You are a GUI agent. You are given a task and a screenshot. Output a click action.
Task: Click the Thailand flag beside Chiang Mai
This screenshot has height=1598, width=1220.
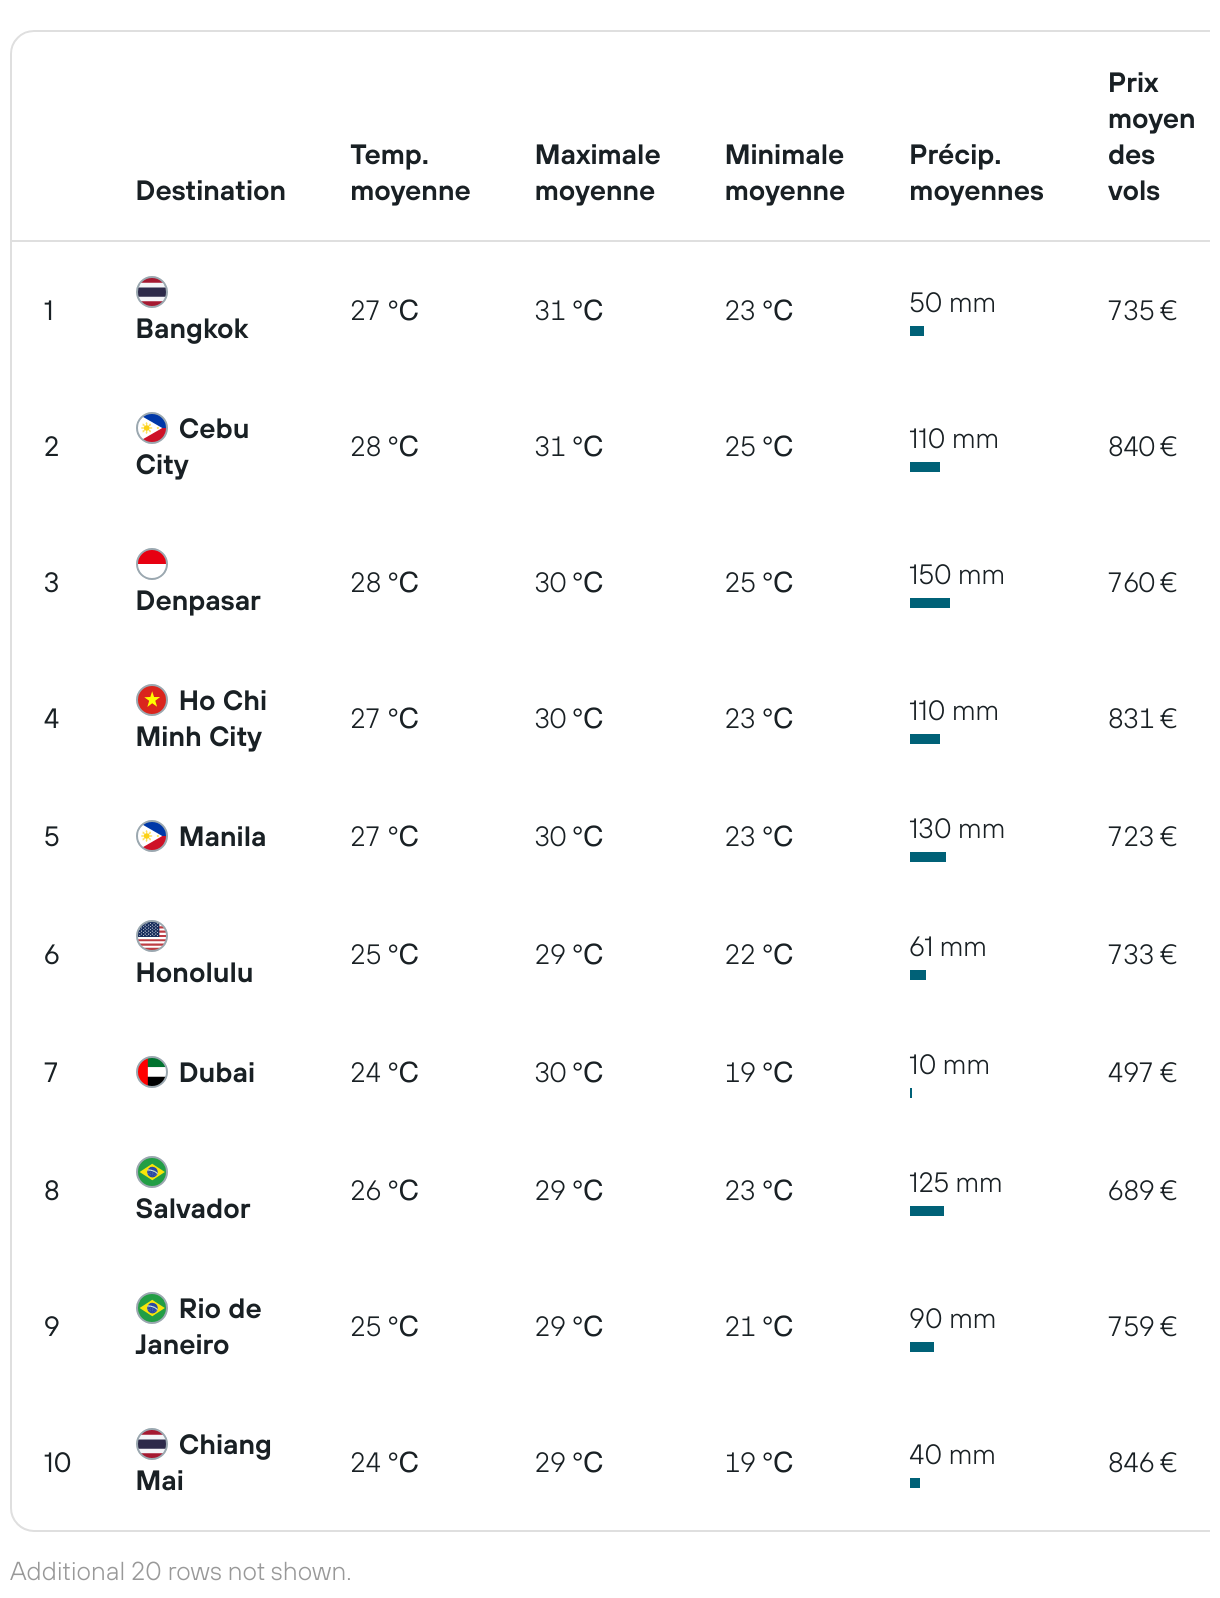pyautogui.click(x=152, y=1444)
